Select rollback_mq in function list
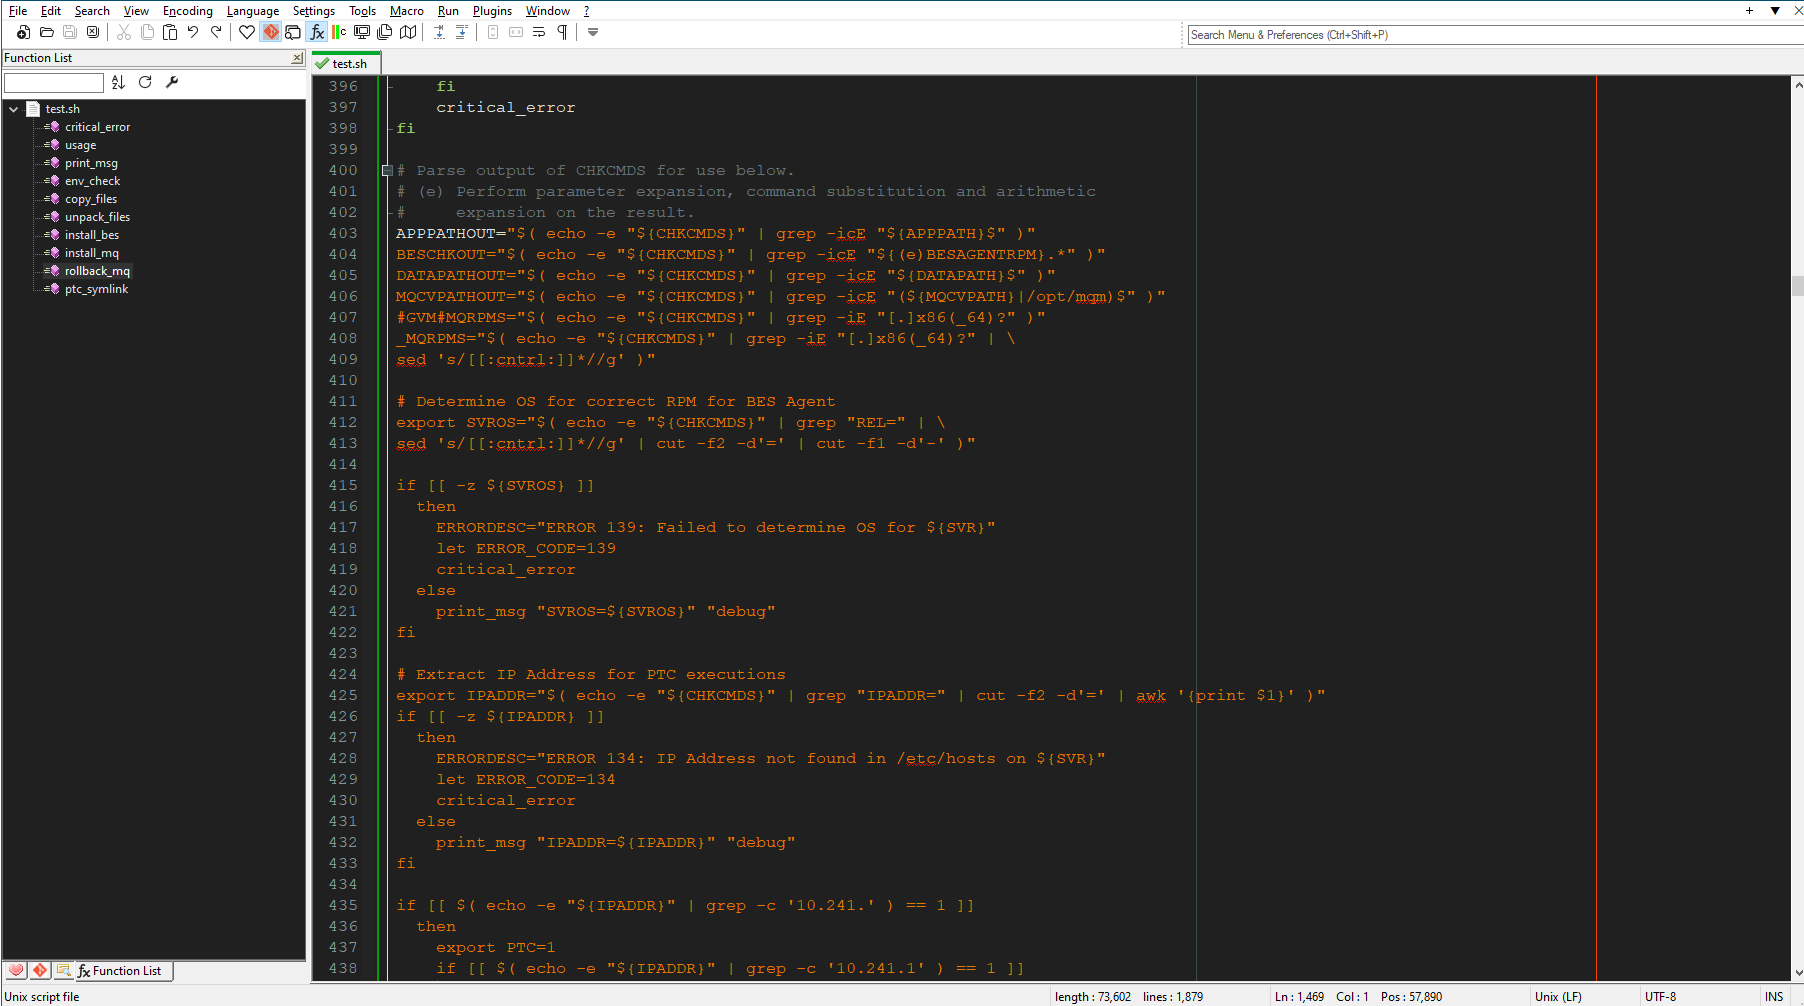Screen dimensions: 1804x1006 [98, 271]
